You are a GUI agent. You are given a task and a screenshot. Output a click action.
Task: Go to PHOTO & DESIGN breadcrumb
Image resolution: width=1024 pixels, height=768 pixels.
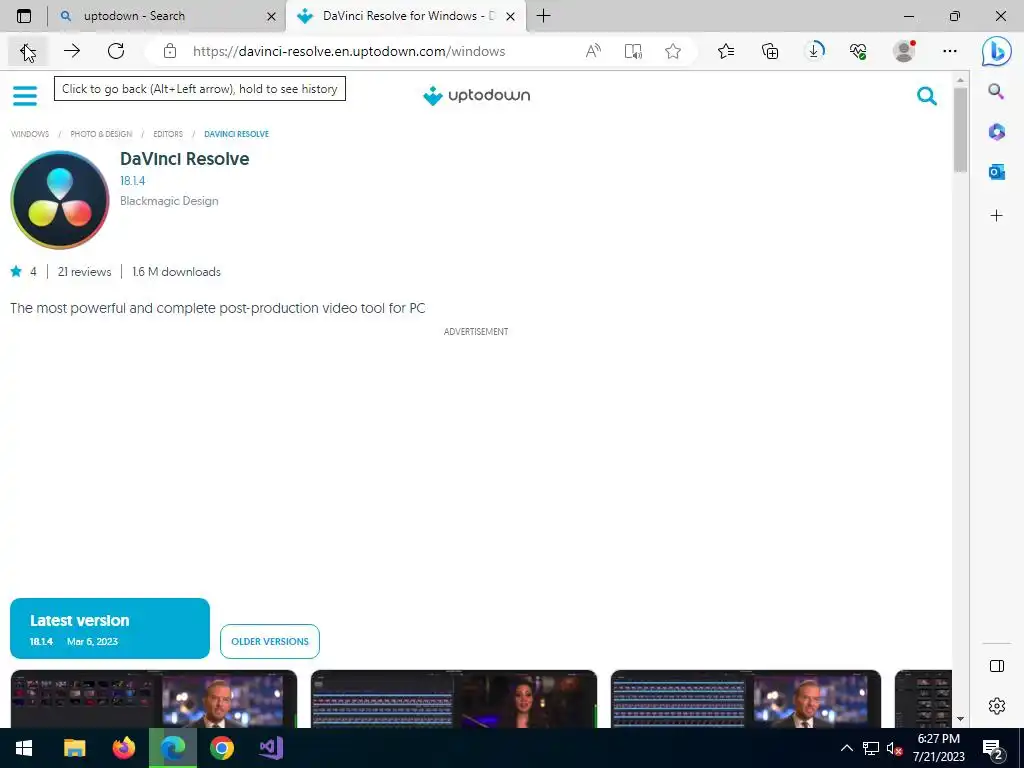pyautogui.click(x=101, y=134)
